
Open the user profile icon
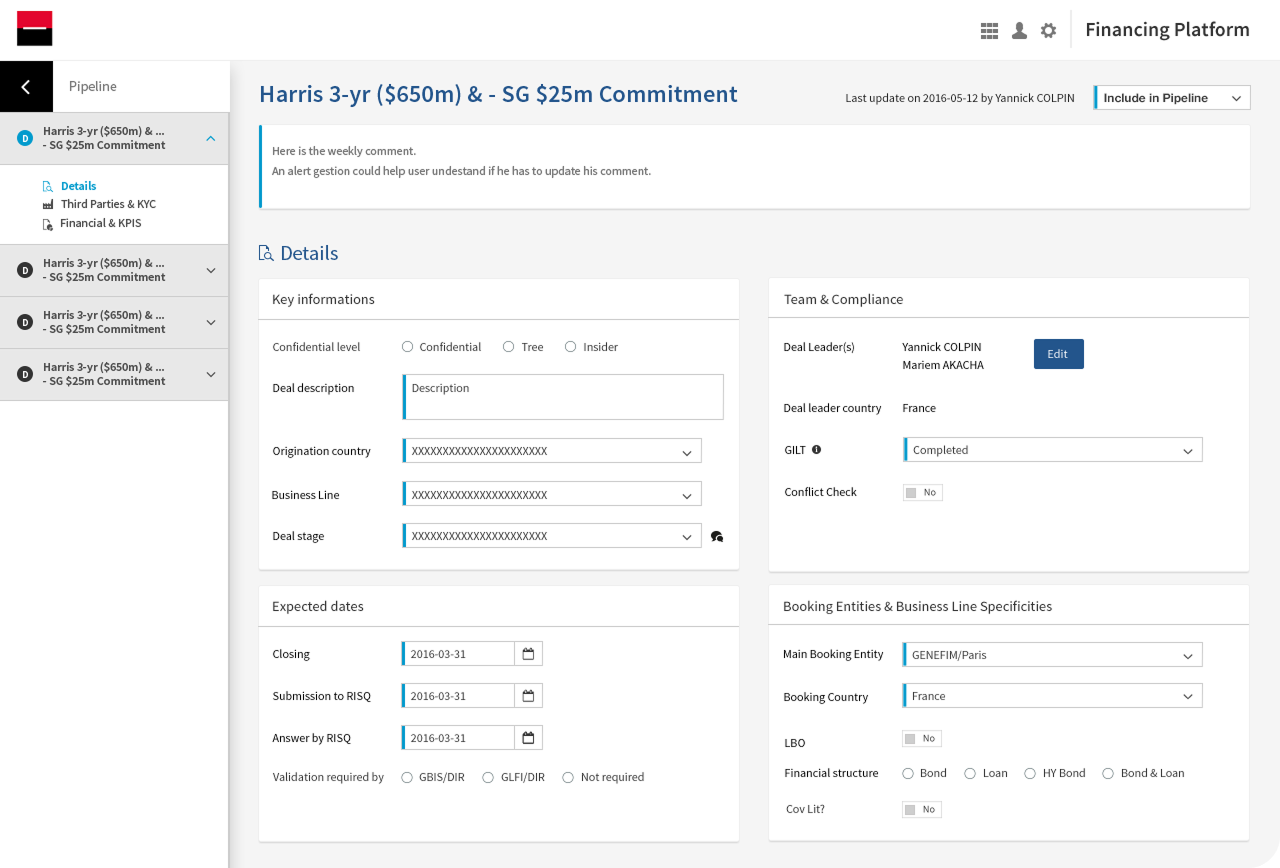click(1019, 30)
